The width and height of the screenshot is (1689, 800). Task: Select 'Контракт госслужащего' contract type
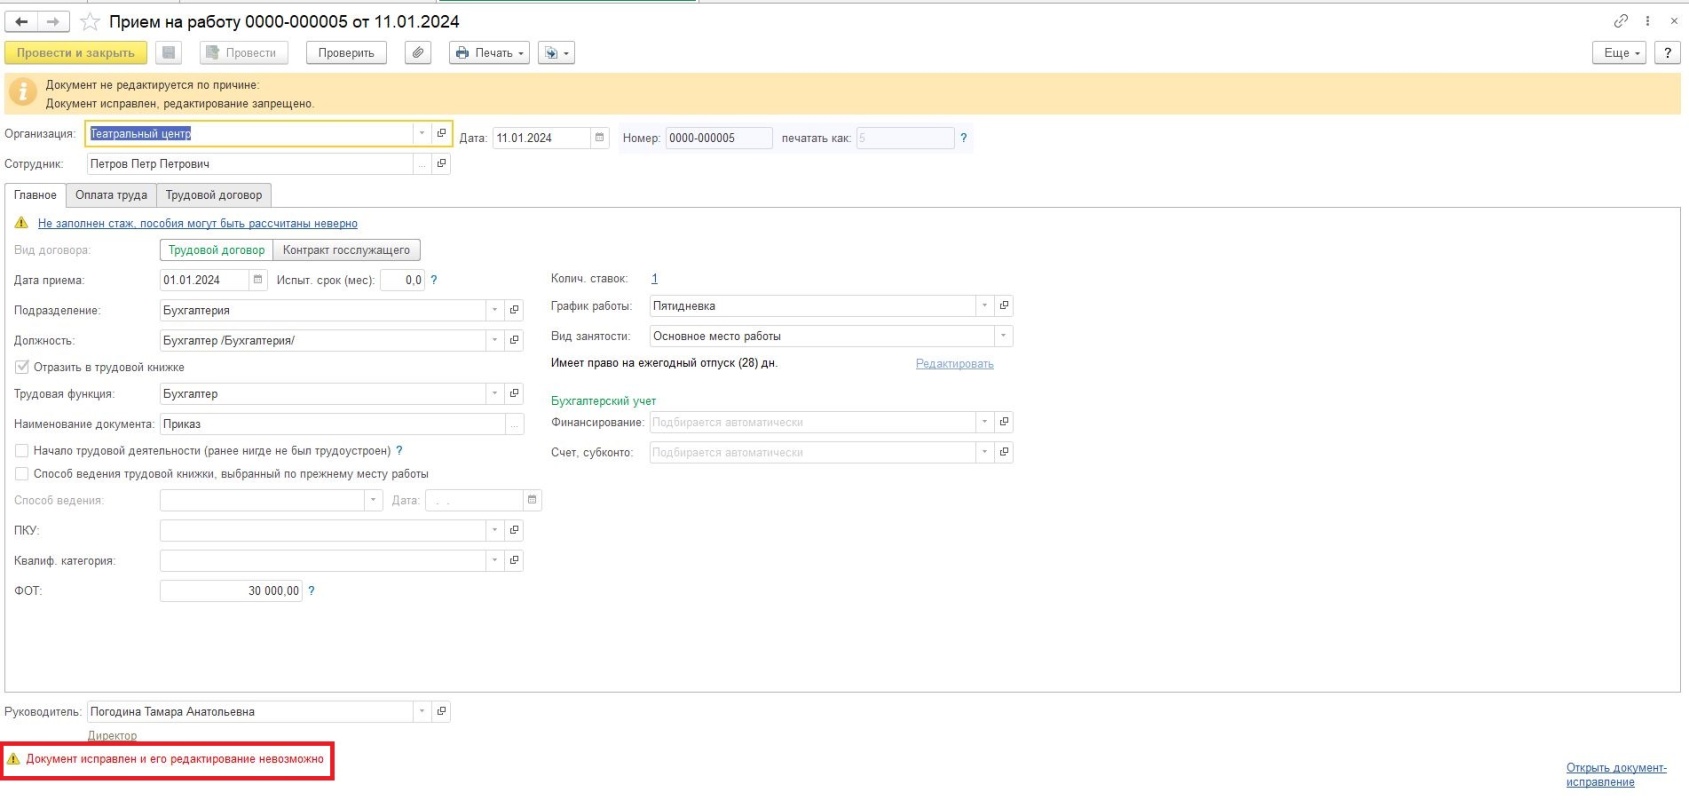(346, 250)
